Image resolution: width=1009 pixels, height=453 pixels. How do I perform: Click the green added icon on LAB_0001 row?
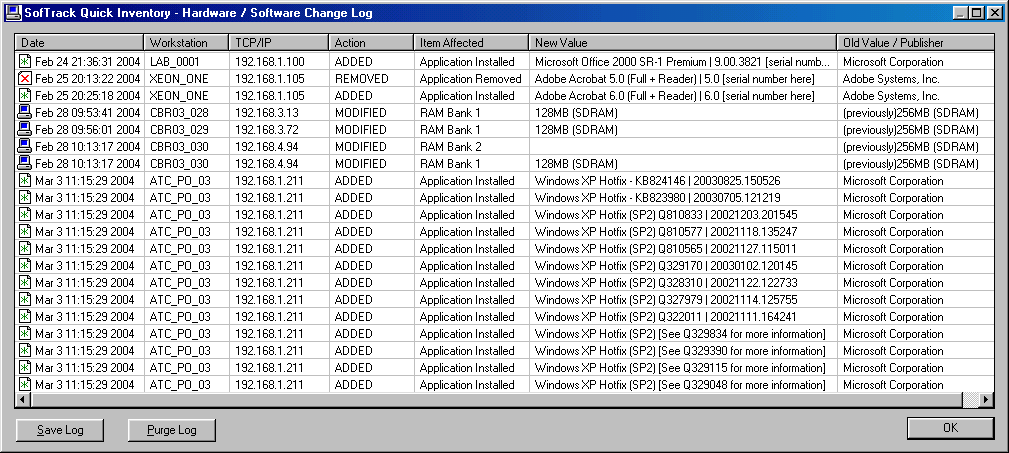pyautogui.click(x=25, y=62)
